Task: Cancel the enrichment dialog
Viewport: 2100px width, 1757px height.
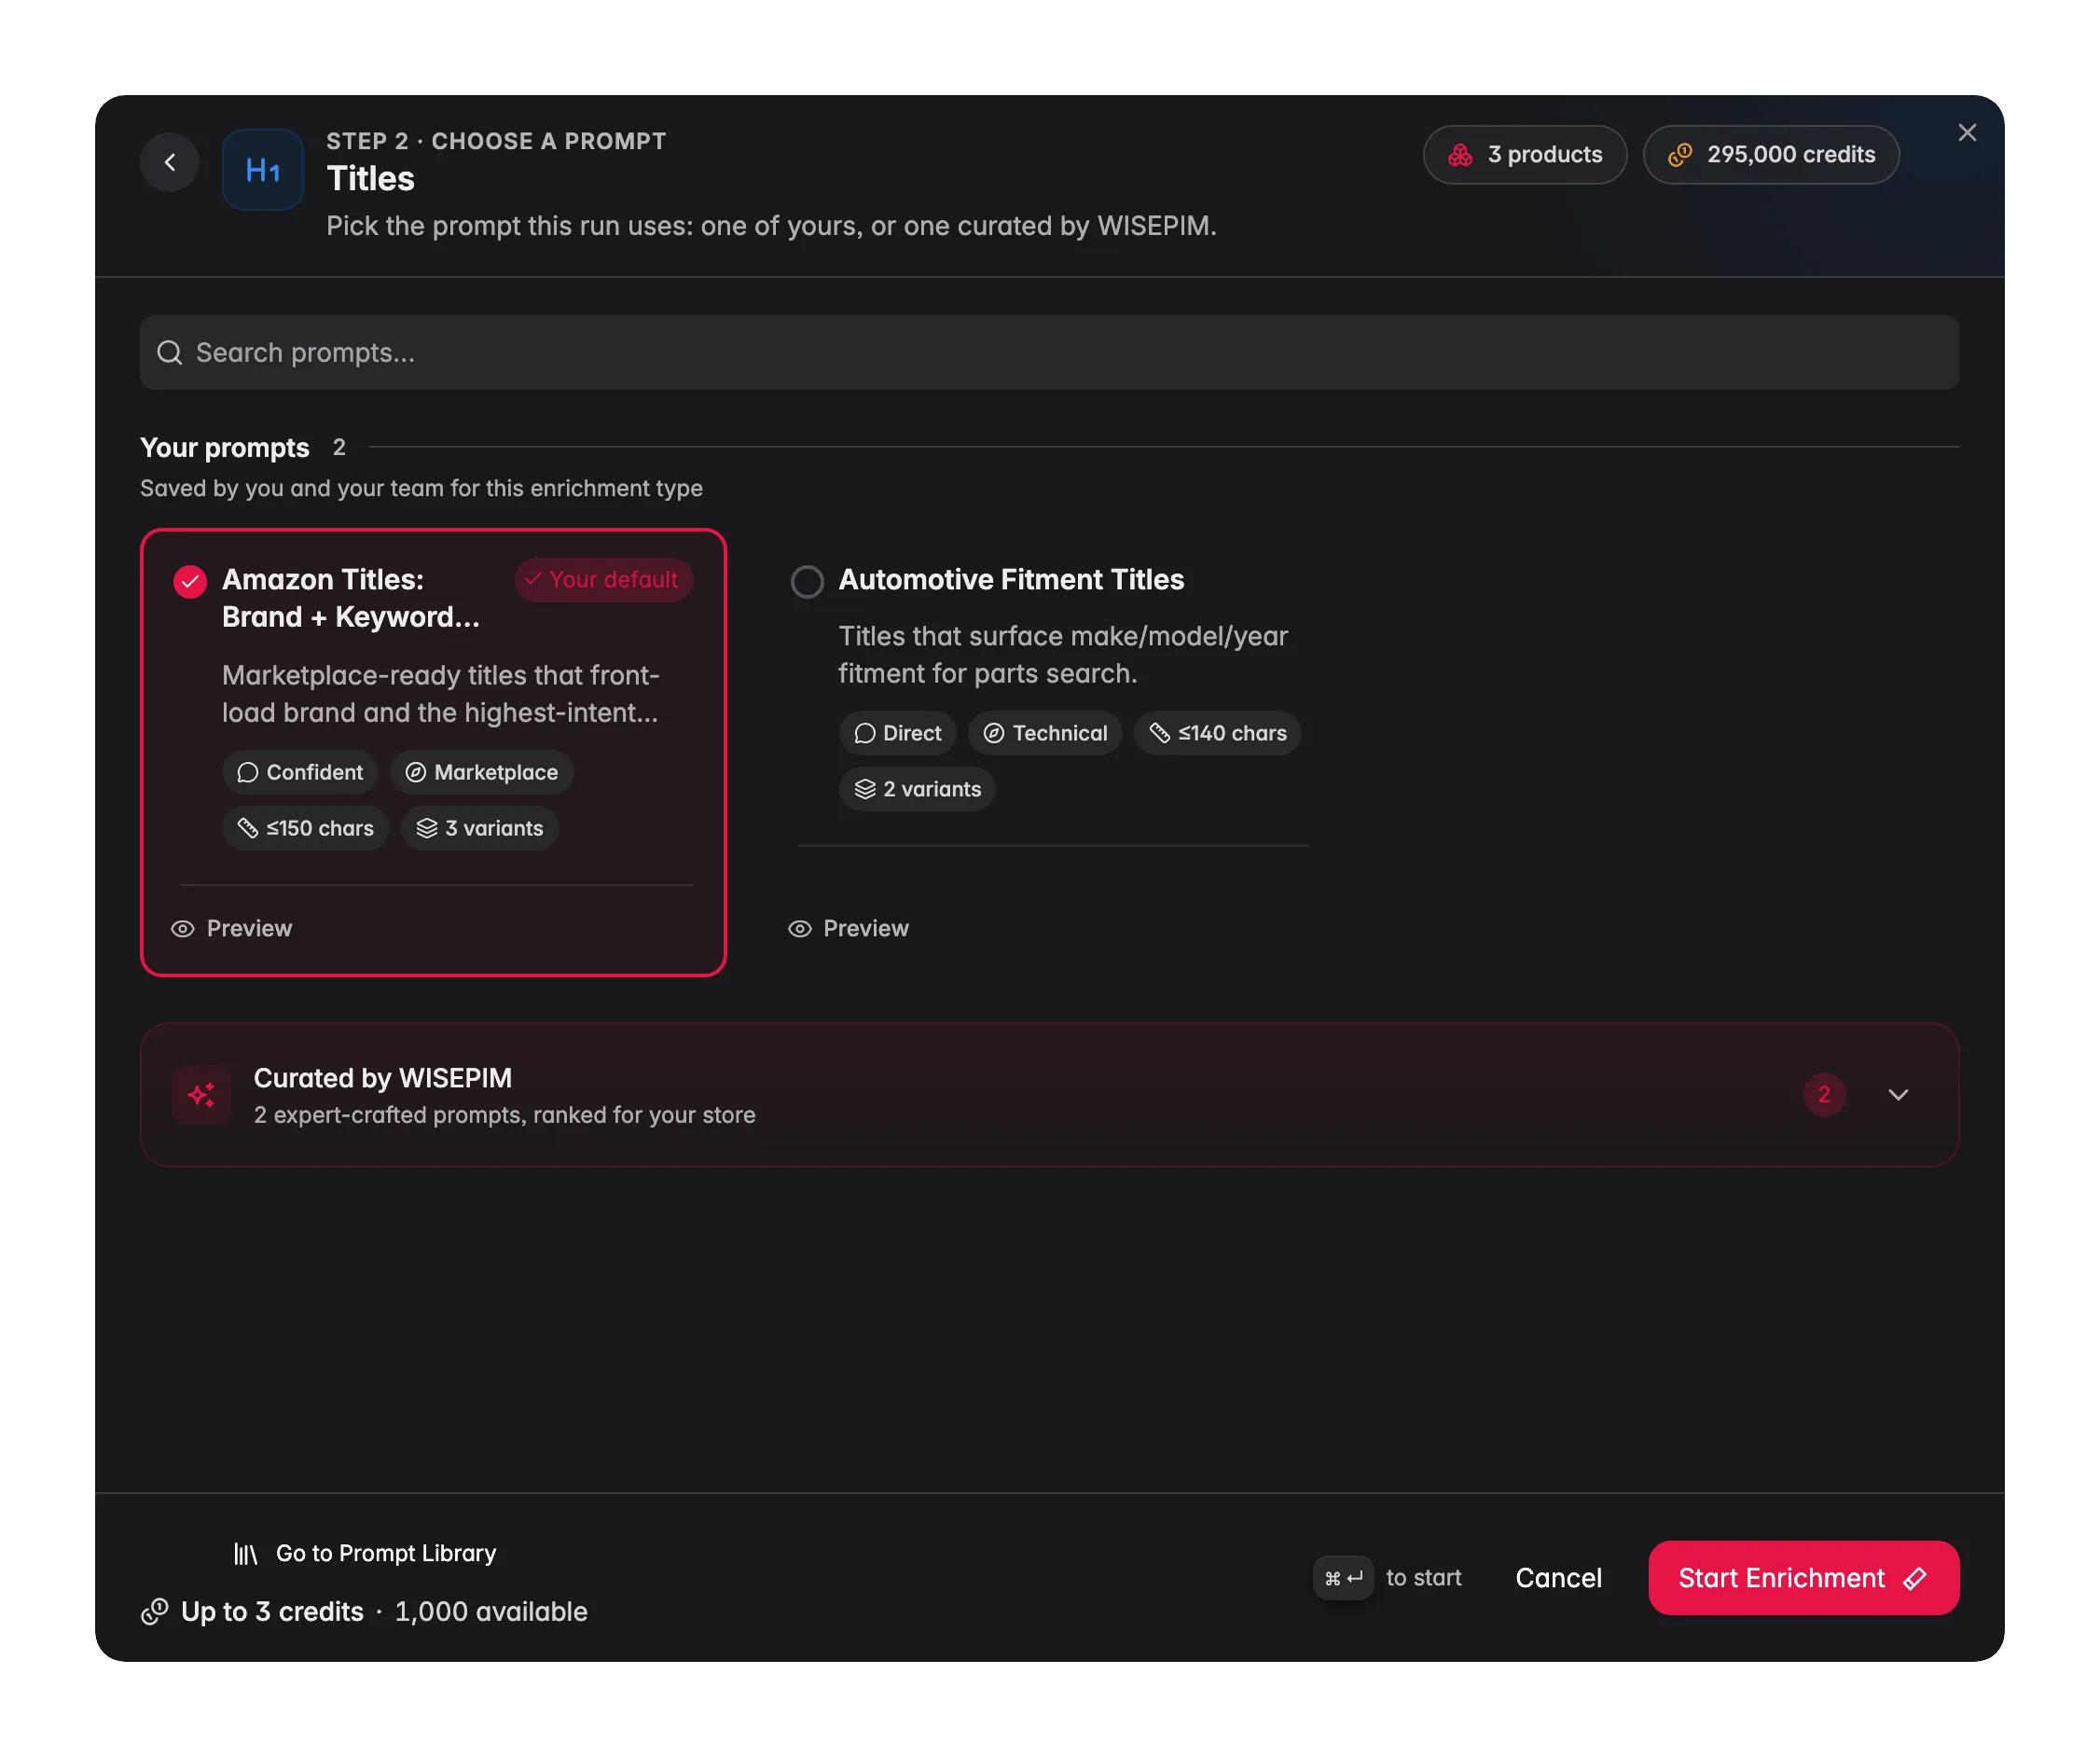Action: click(x=1558, y=1578)
